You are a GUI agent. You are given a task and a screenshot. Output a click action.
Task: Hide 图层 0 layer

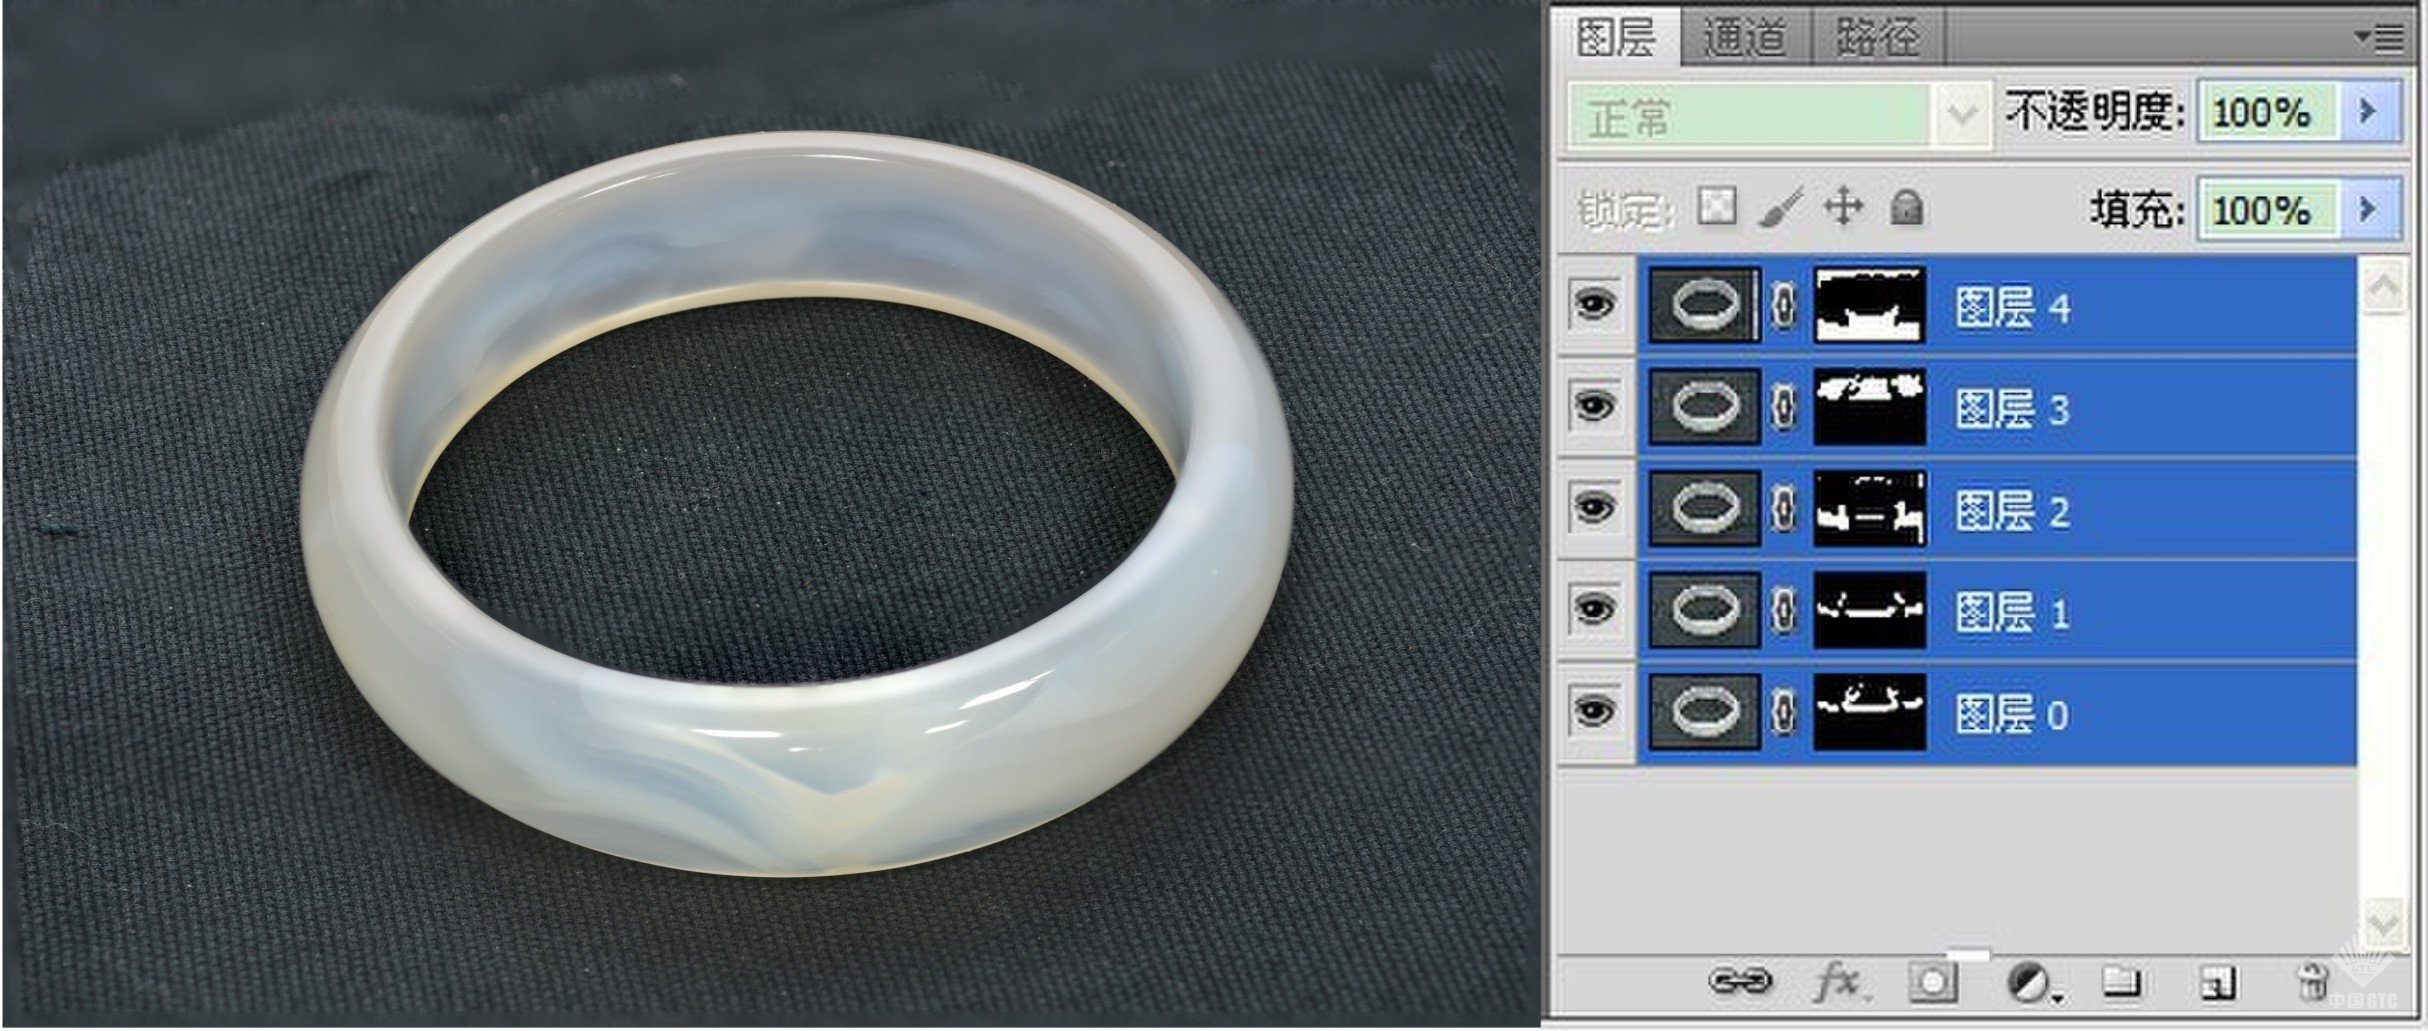point(1595,711)
